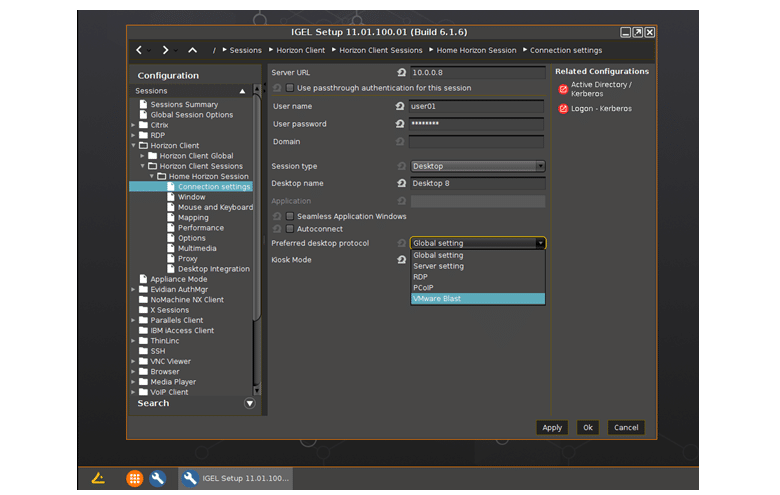Click the Domain field revert icon
The height and width of the screenshot is (495, 780).
(x=400, y=142)
